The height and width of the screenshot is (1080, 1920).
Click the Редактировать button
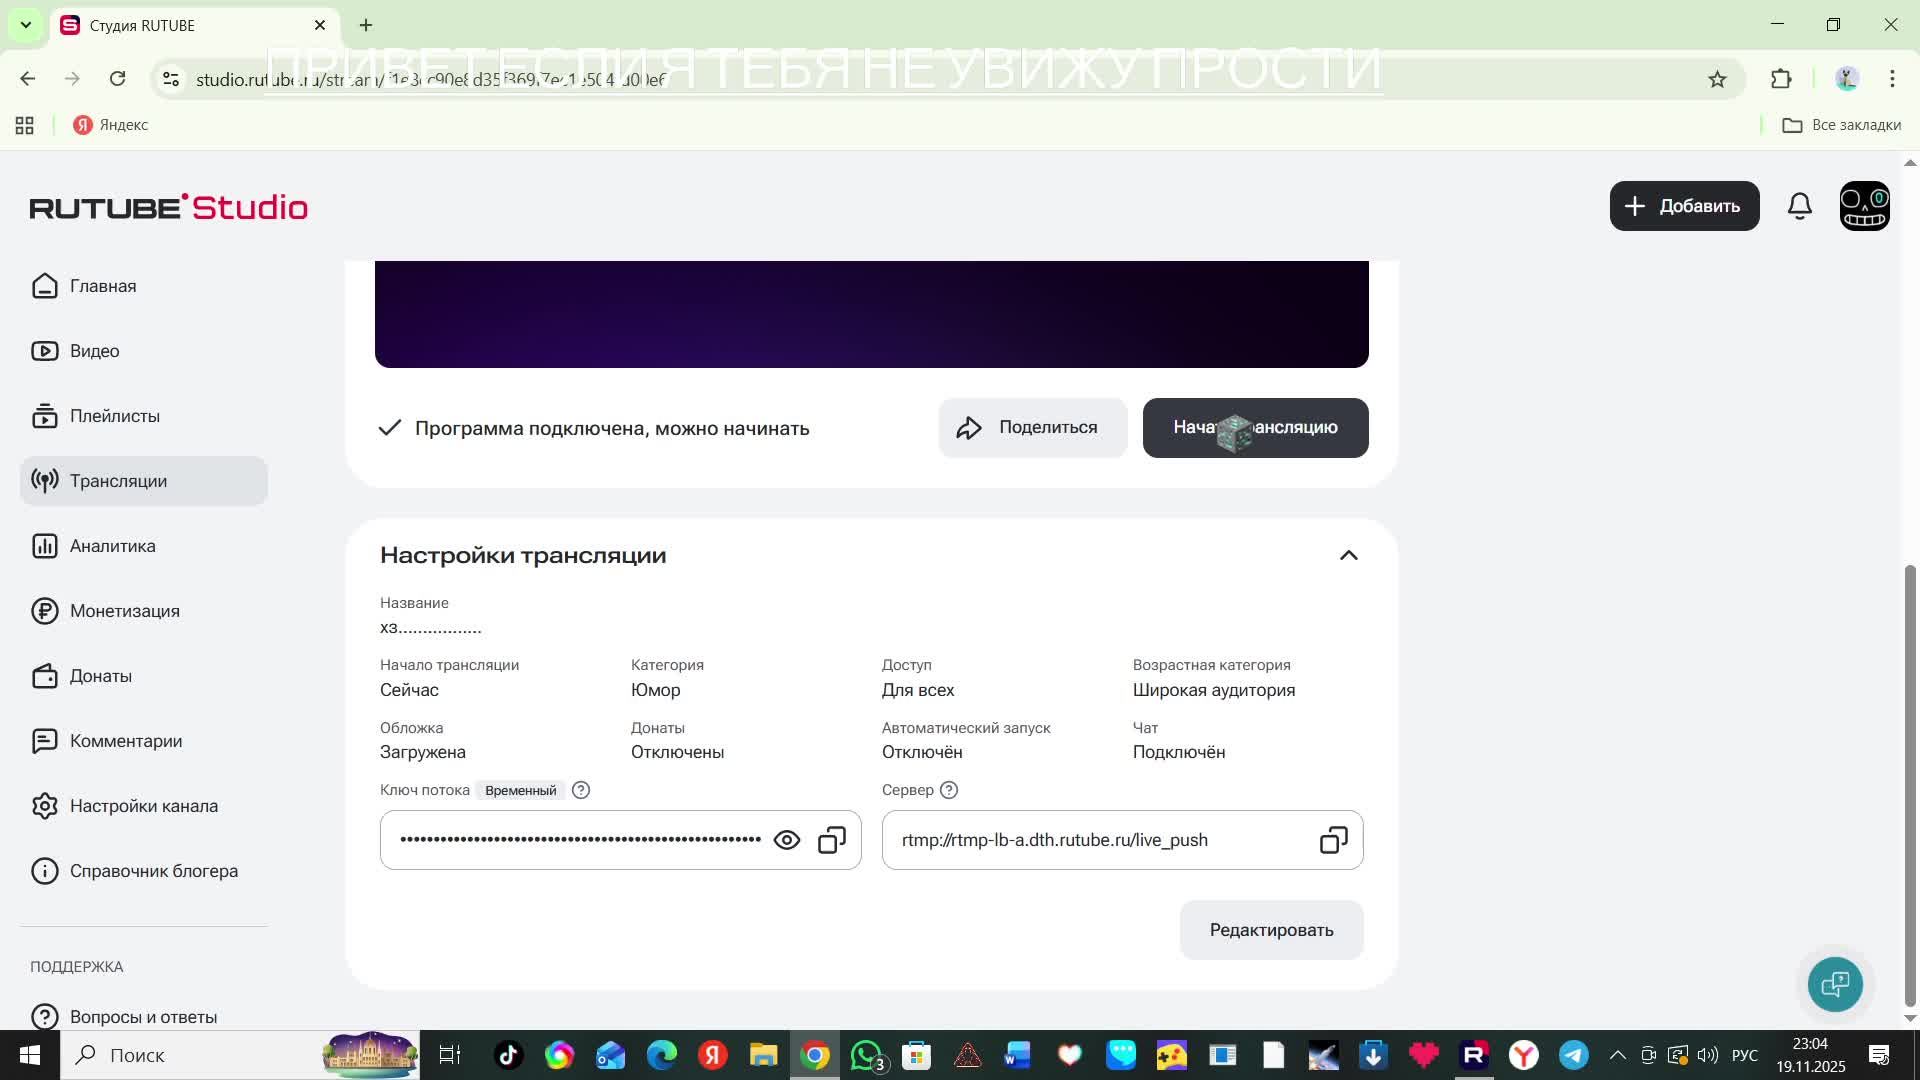tap(1271, 930)
